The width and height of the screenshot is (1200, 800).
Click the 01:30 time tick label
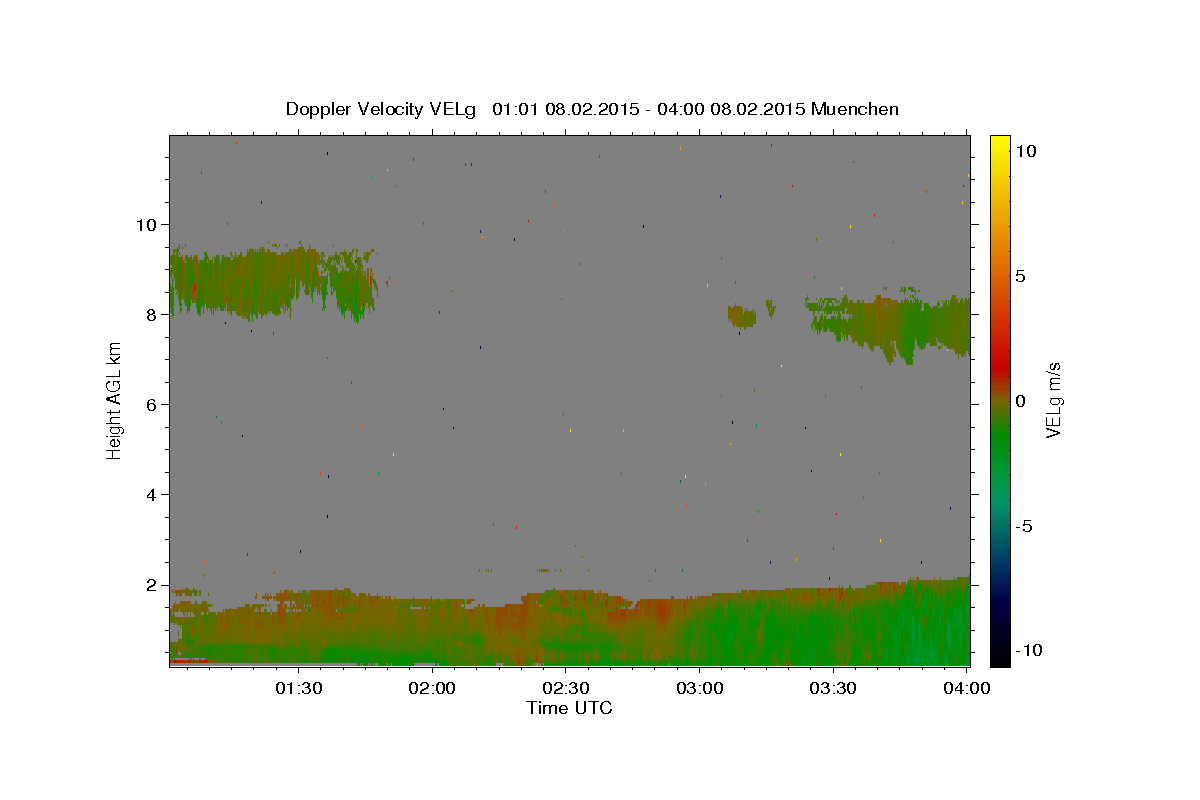(x=298, y=688)
